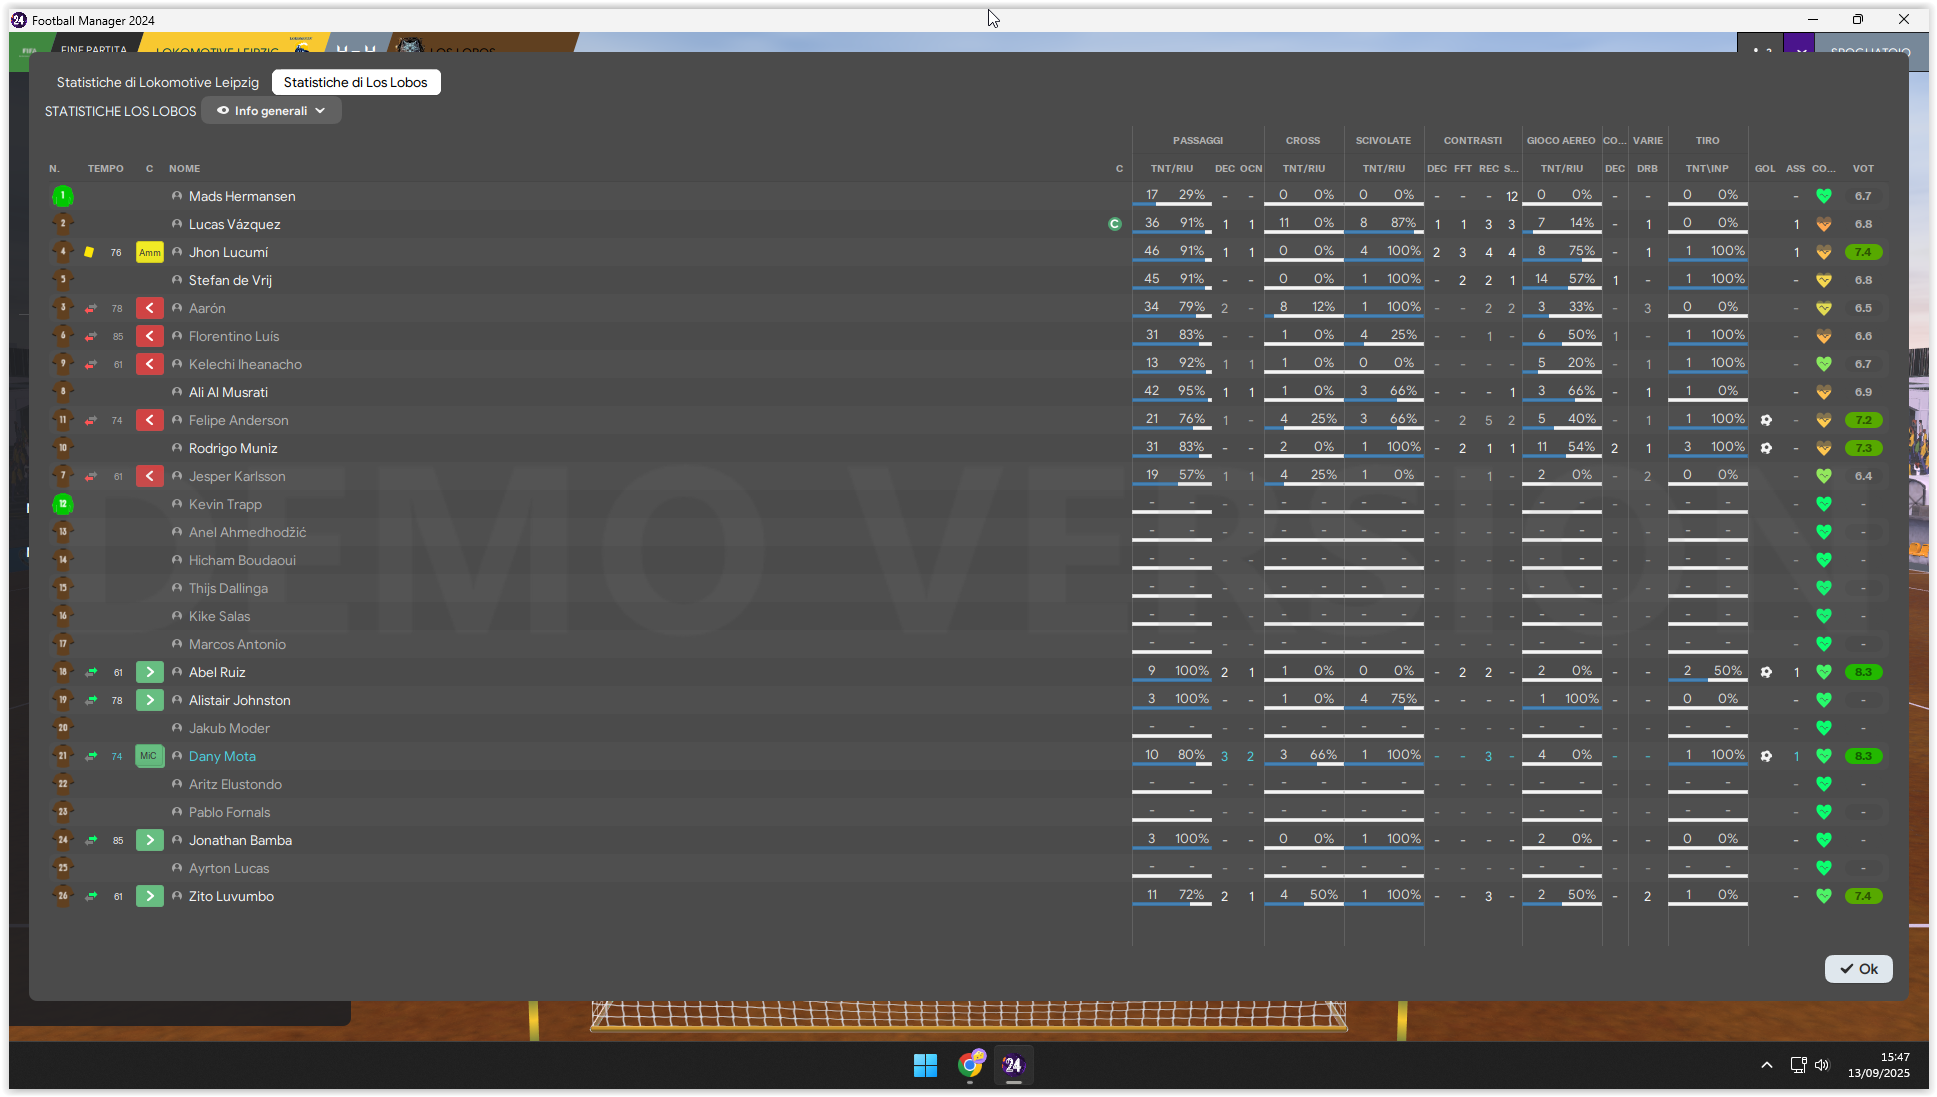1937x1097 pixels.
Task: Confirm with the Ok button
Action: click(x=1858, y=969)
